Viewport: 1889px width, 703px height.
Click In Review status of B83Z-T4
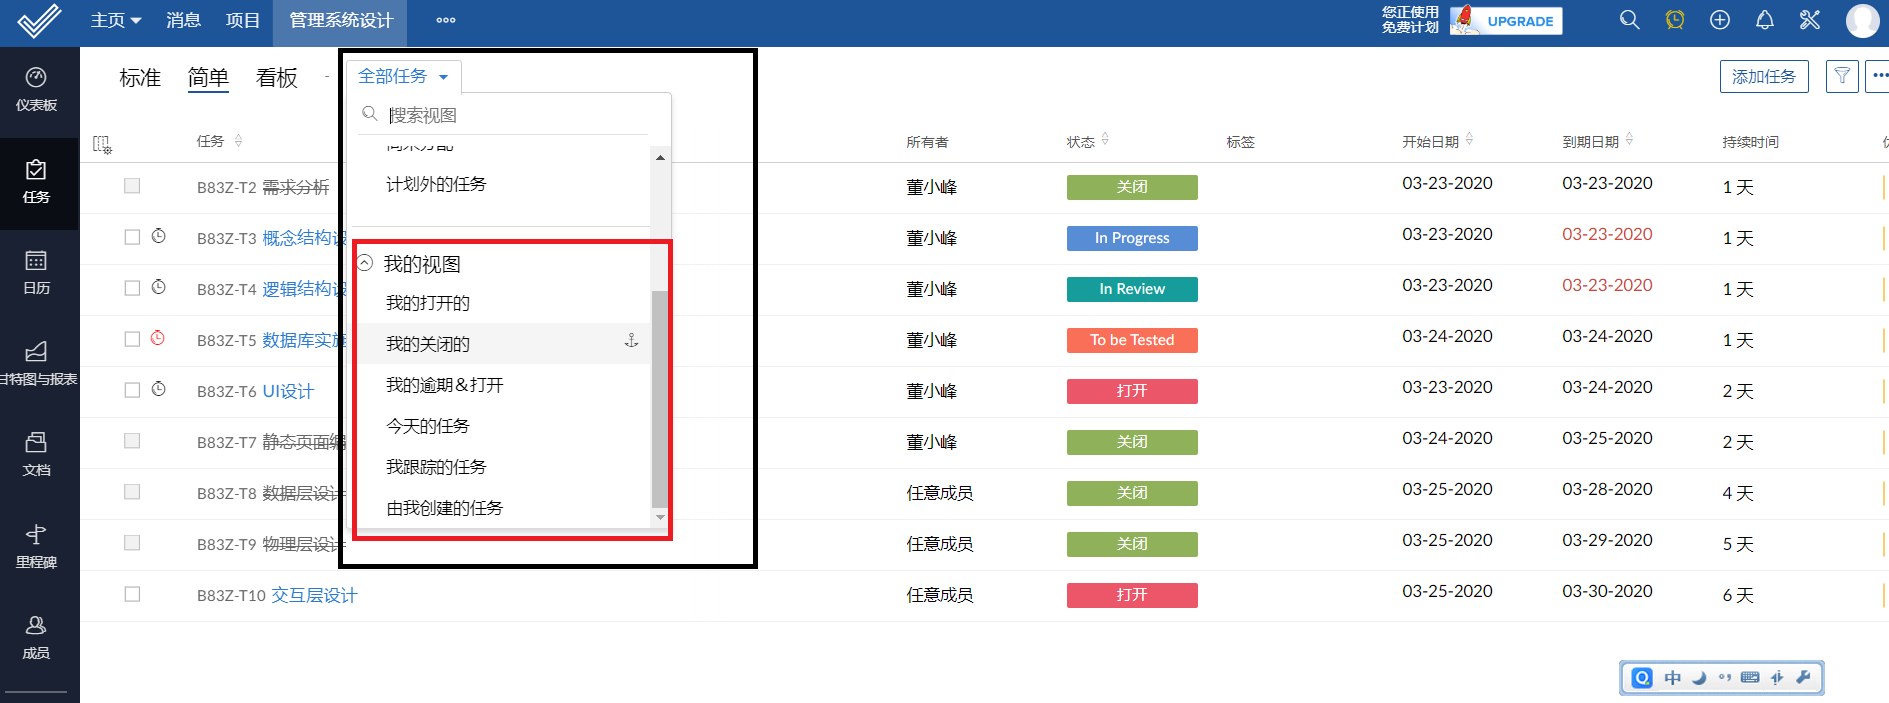point(1132,289)
